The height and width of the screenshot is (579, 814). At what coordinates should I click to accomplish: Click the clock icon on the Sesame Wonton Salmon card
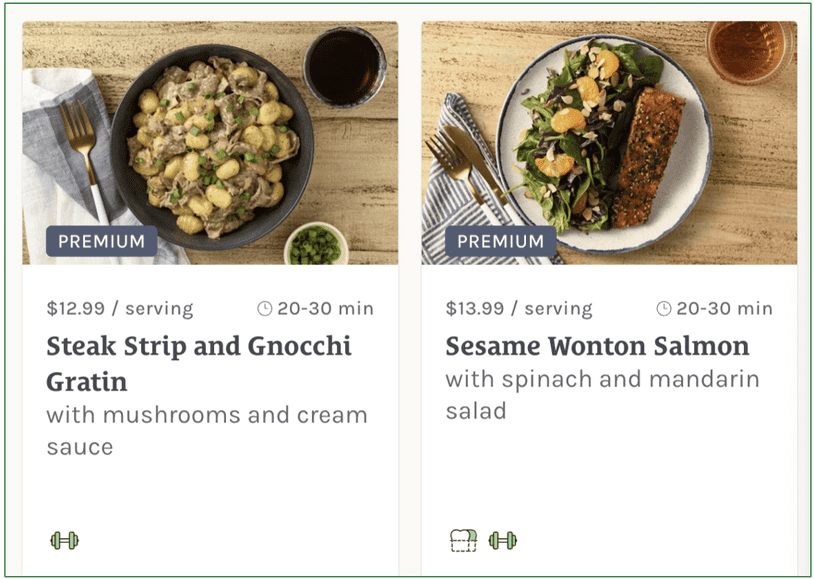[x=662, y=309]
